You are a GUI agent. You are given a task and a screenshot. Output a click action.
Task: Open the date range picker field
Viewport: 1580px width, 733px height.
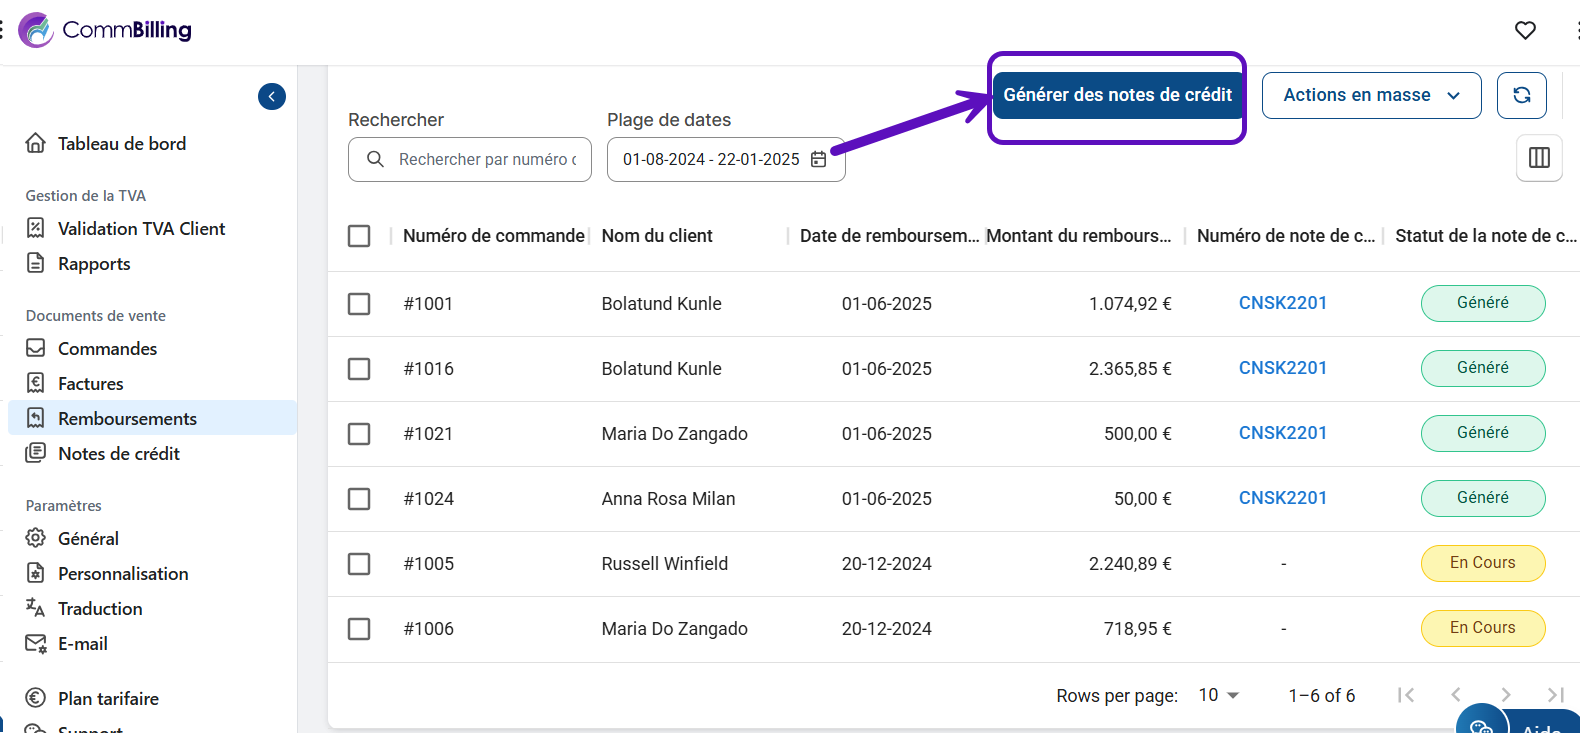[x=712, y=159]
